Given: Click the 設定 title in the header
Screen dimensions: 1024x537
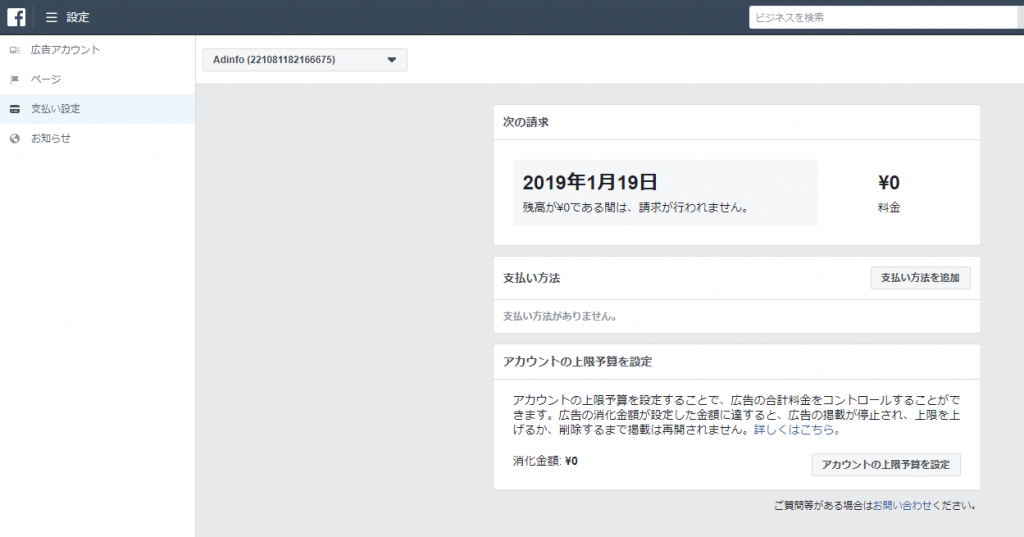Looking at the screenshot, I should pos(78,18).
